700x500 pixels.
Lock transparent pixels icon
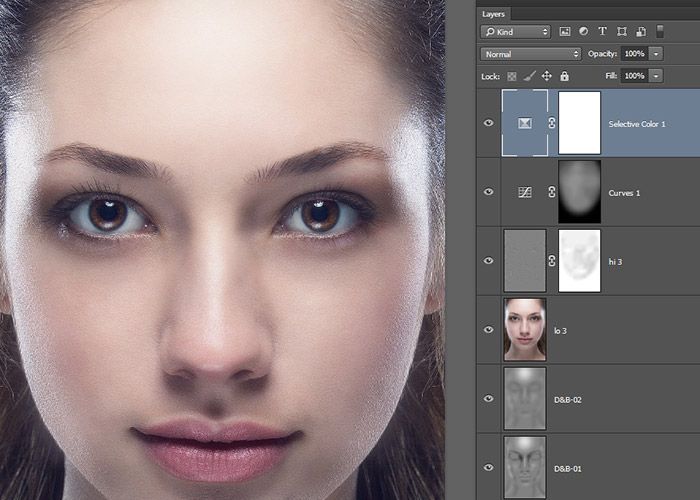tap(512, 76)
